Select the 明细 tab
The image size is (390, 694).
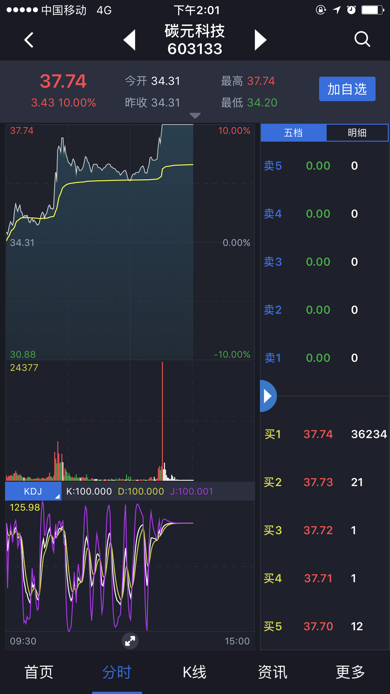[357, 133]
